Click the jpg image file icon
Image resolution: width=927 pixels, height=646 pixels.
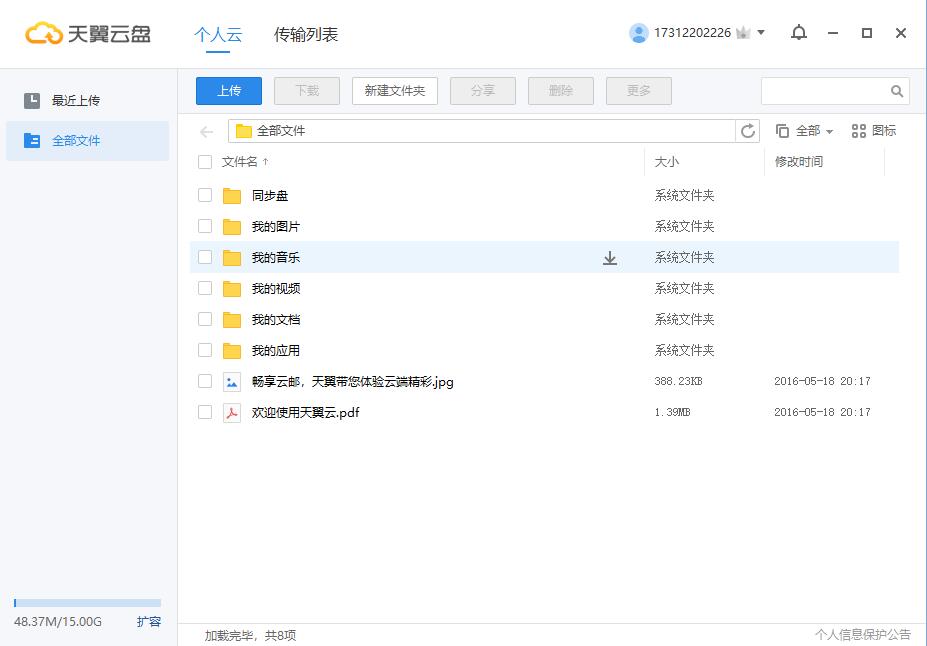point(232,382)
